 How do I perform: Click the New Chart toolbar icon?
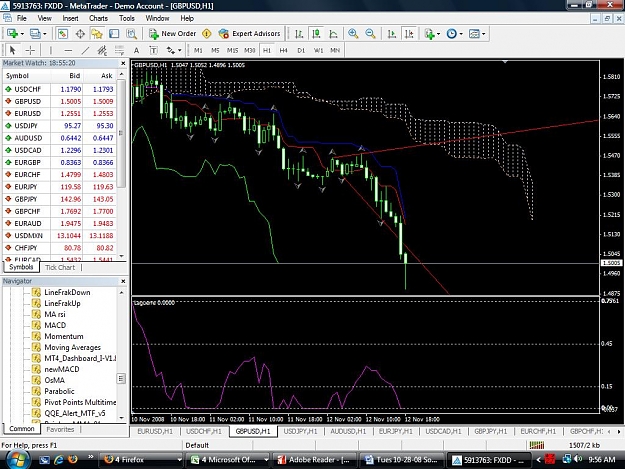pyautogui.click(x=12, y=34)
